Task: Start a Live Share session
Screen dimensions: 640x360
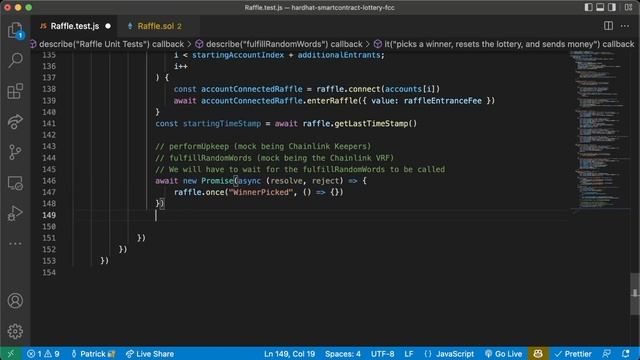Action: coord(150,354)
